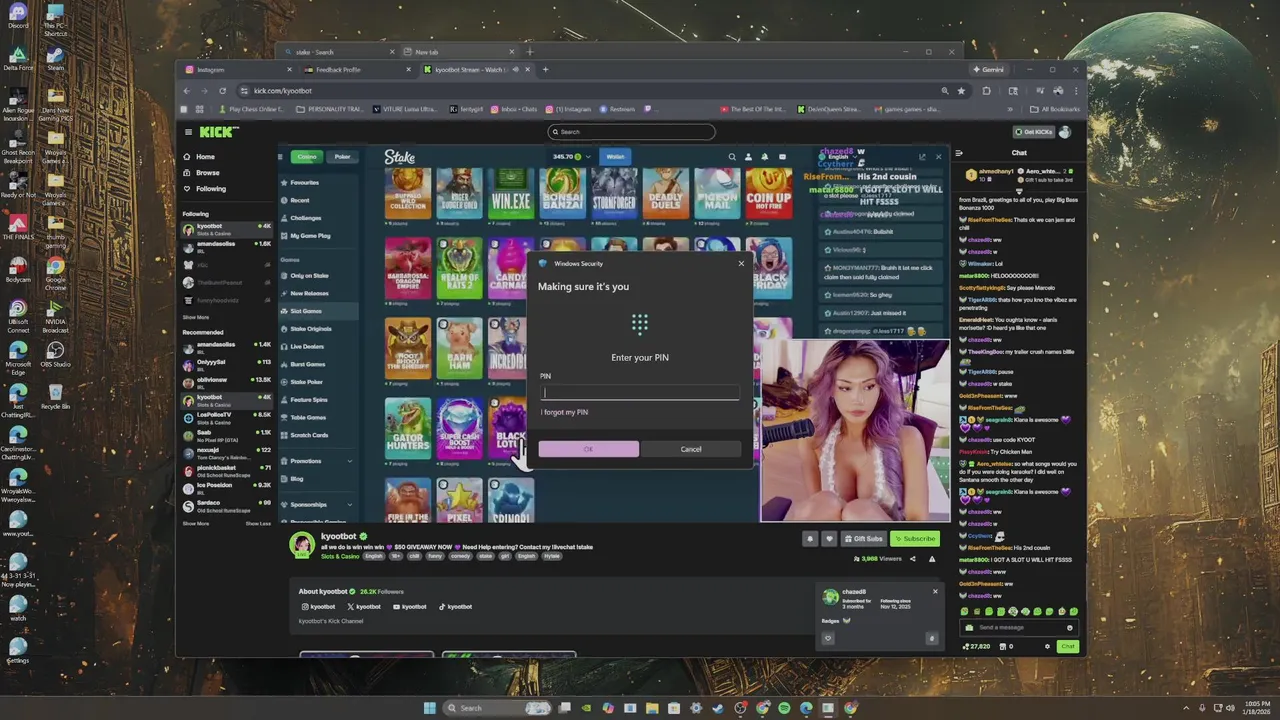The width and height of the screenshot is (1280, 720).
Task: Show More under Recommended list
Action: point(196,523)
